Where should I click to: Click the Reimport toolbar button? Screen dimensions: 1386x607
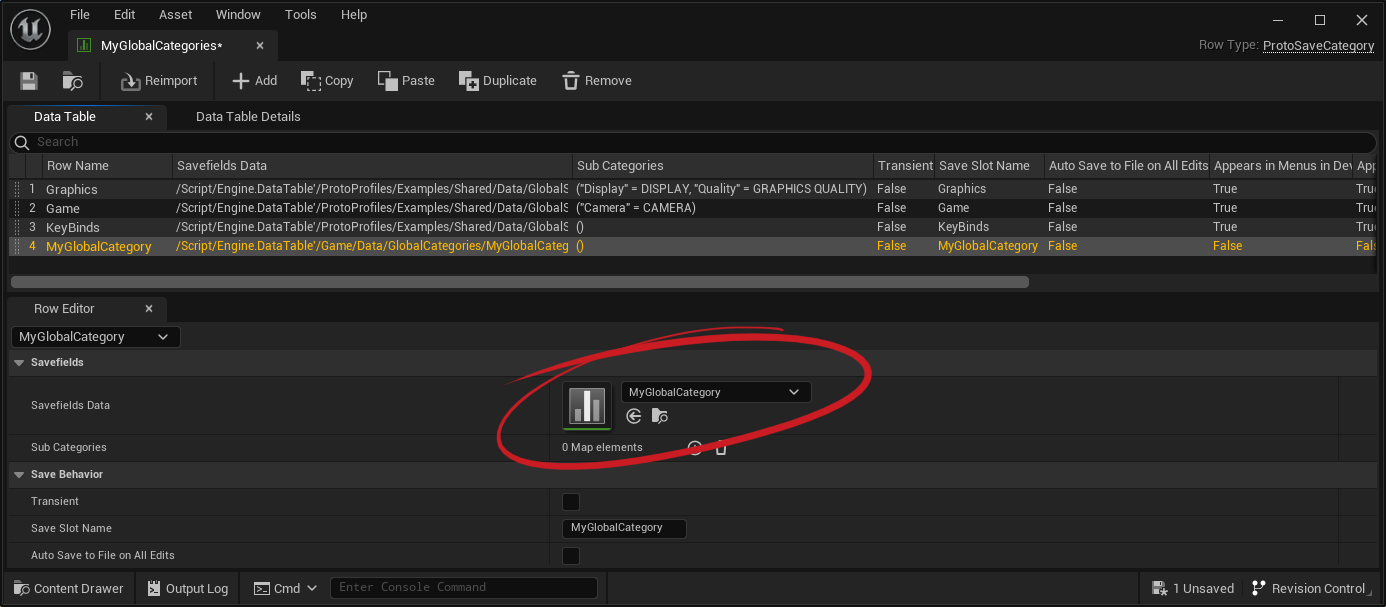point(159,81)
